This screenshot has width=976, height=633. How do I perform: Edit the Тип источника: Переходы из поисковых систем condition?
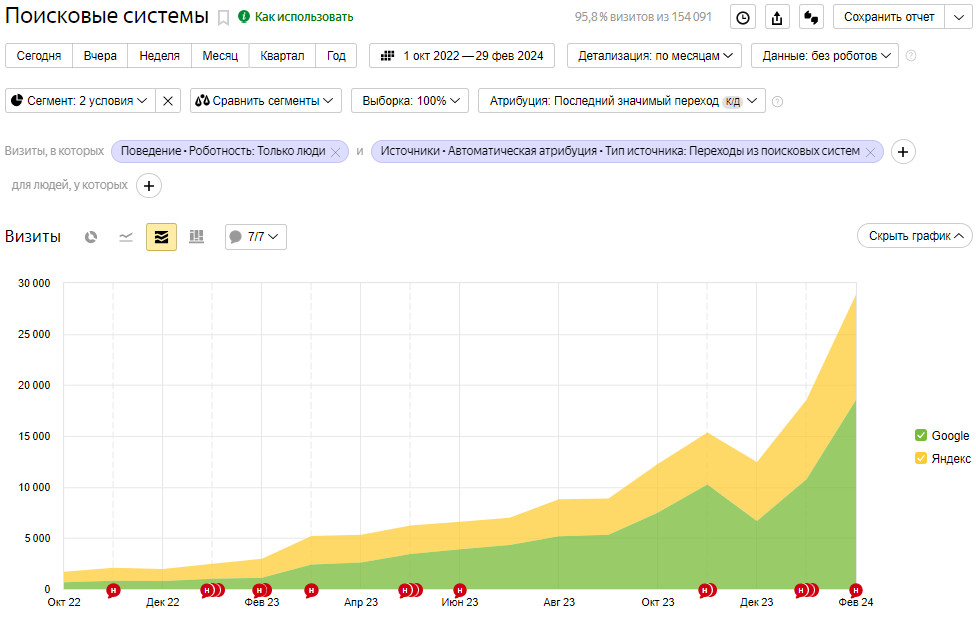[x=620, y=151]
